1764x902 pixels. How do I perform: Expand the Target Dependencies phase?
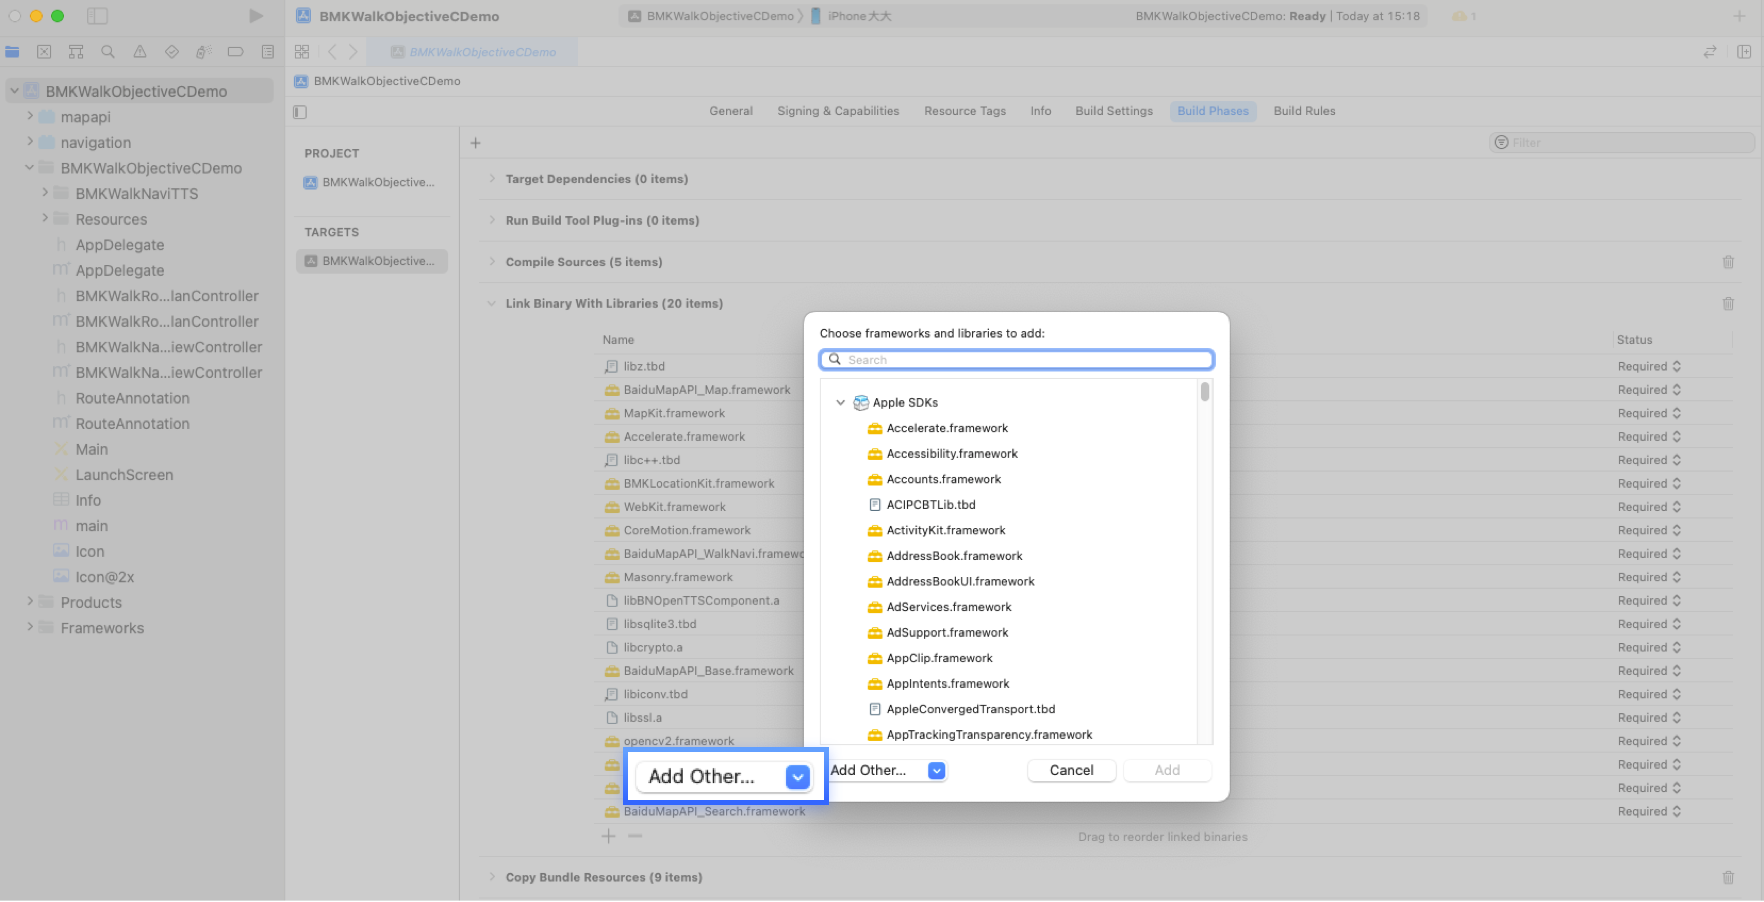(492, 179)
